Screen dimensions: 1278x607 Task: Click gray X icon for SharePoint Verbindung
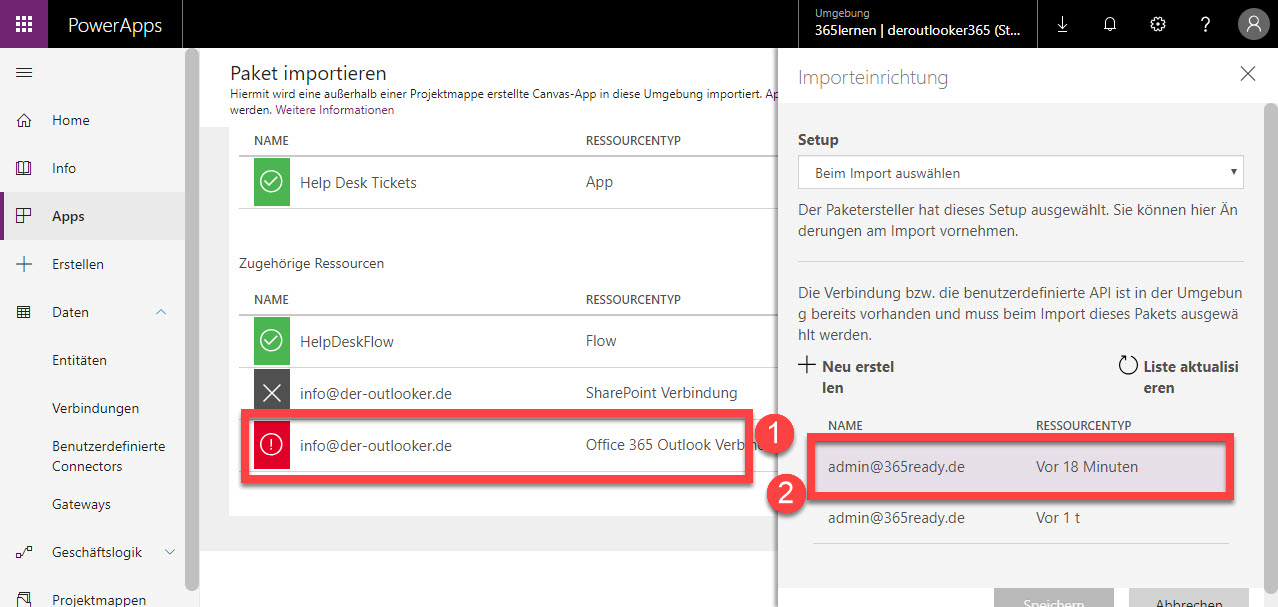coord(271,393)
